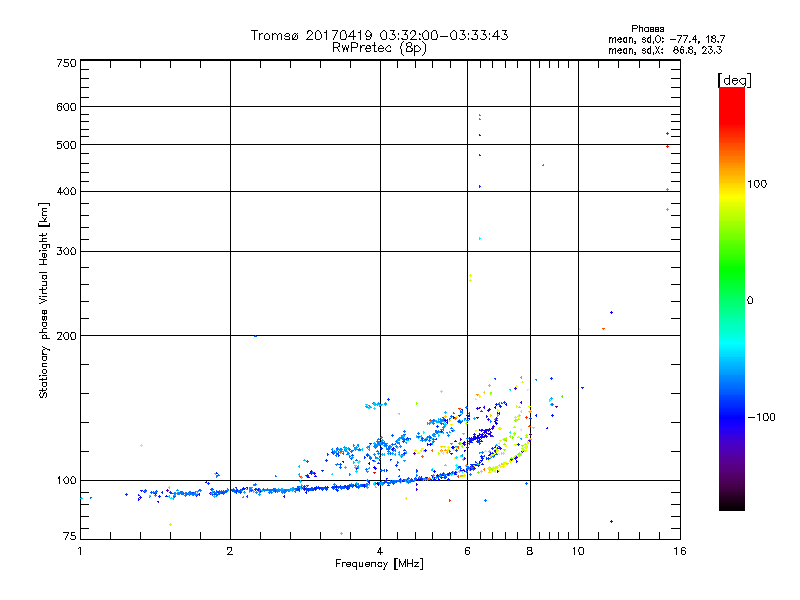
Task: Click the "mean, sd,O: -77.4, 18.7" text
Action: click(x=666, y=39)
